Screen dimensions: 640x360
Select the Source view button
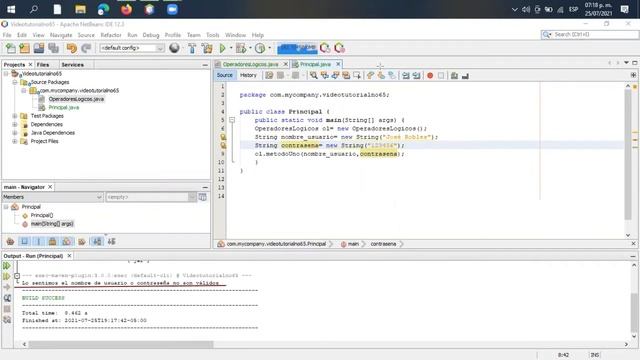[224, 76]
